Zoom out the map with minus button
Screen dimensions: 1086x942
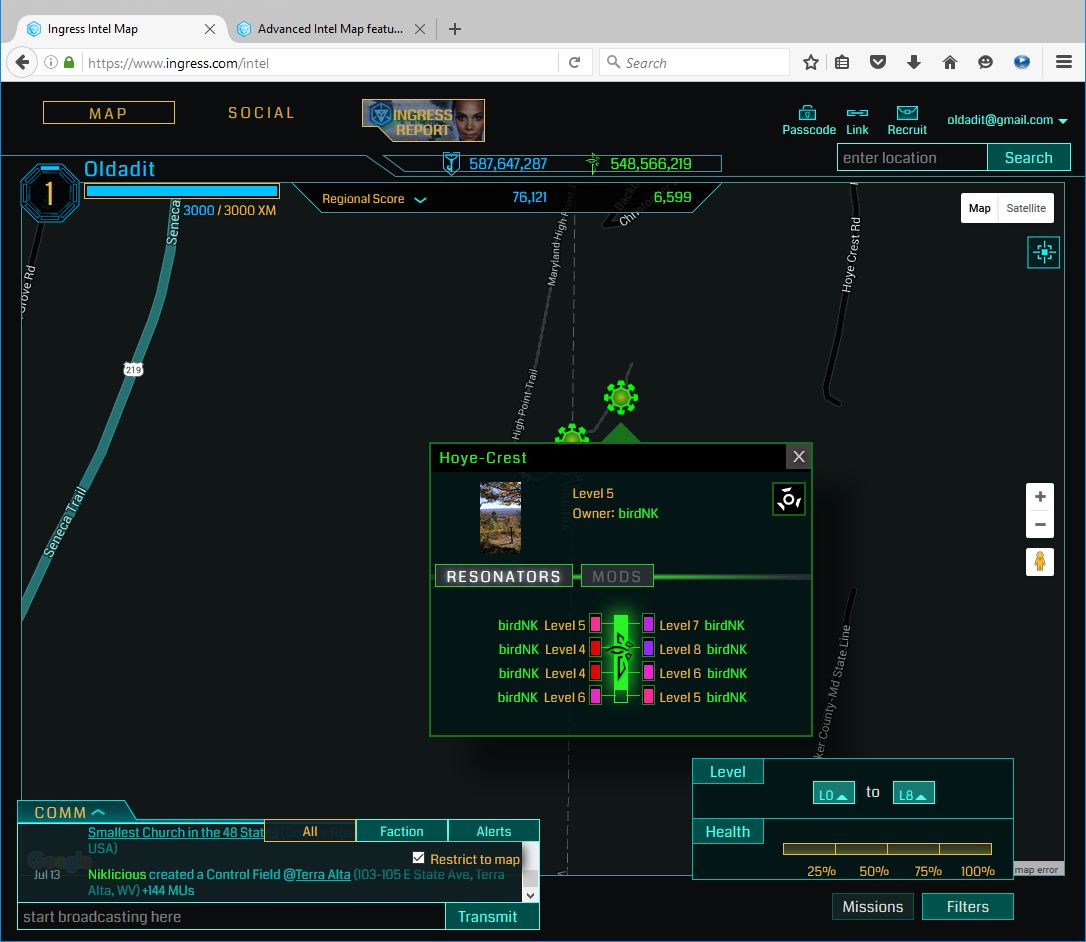pos(1040,524)
